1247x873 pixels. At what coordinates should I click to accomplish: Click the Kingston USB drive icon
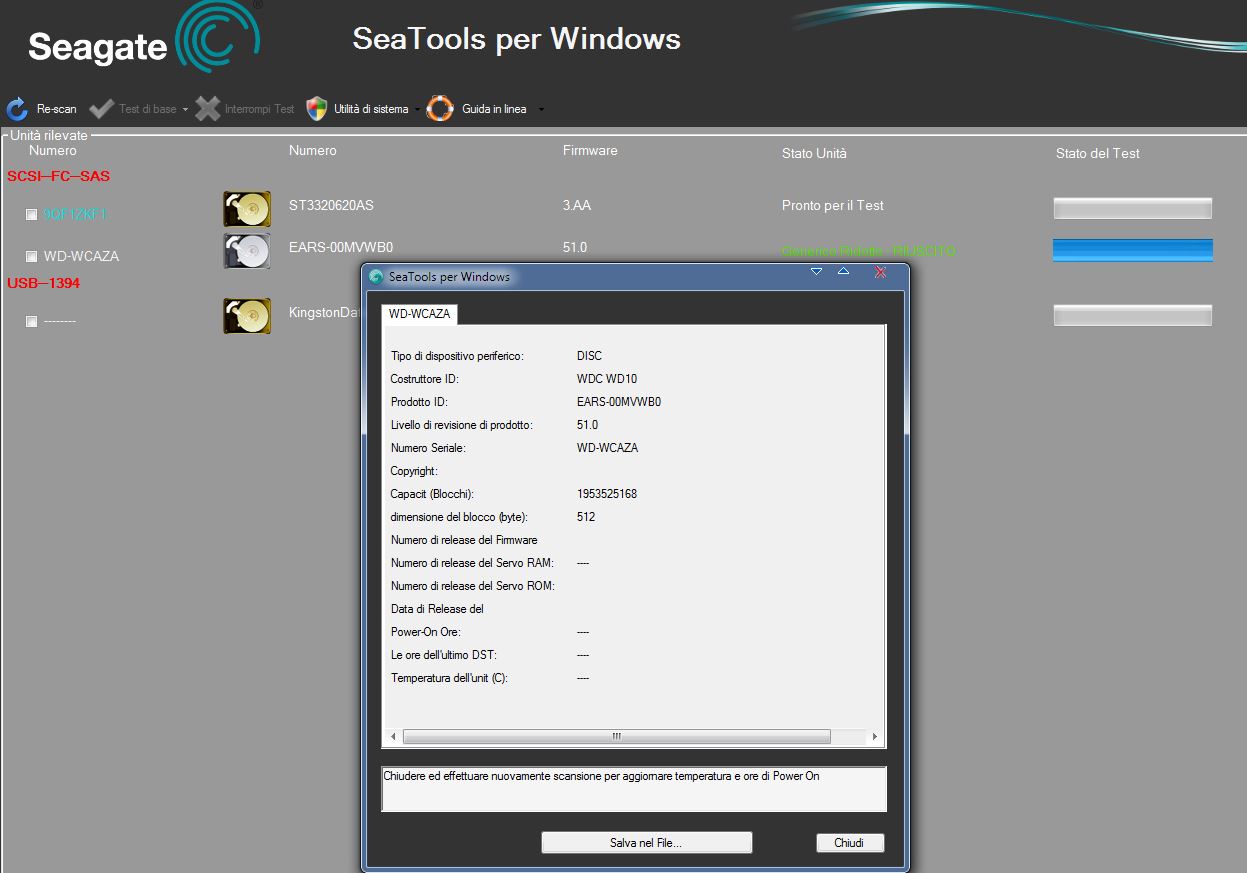click(247, 316)
